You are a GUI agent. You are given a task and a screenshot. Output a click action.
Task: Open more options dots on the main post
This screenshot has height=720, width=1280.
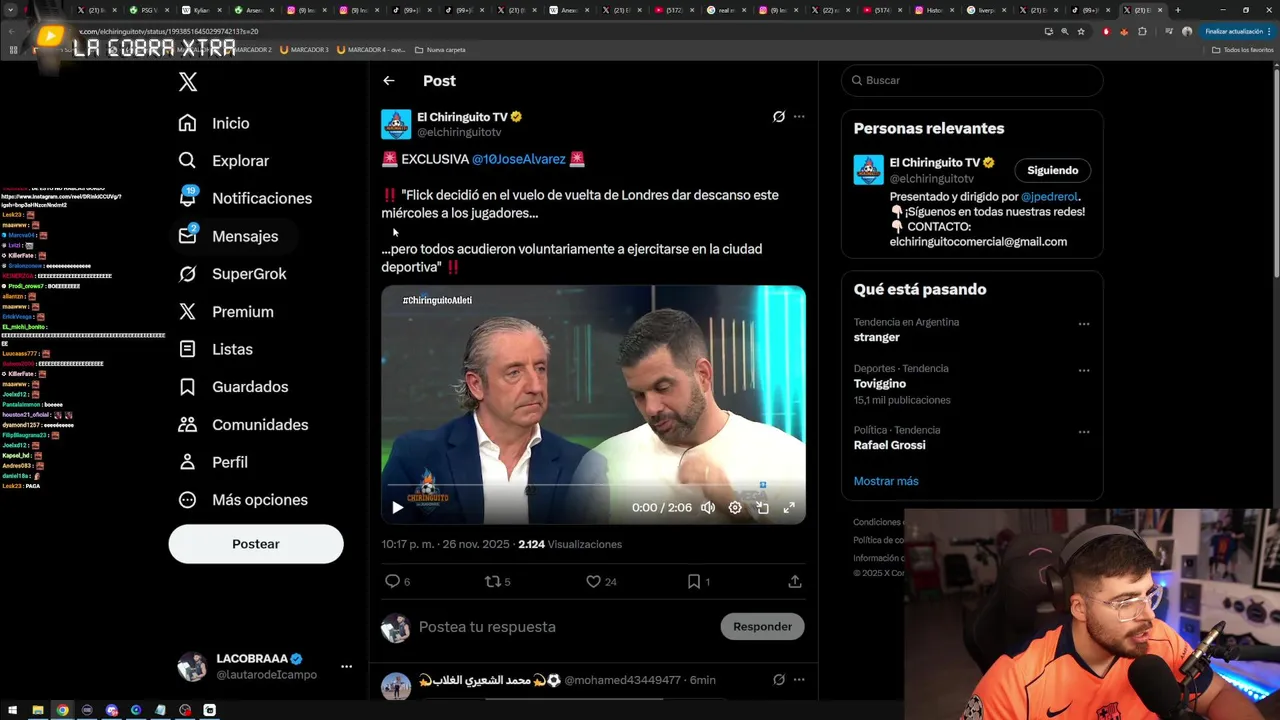point(799,117)
